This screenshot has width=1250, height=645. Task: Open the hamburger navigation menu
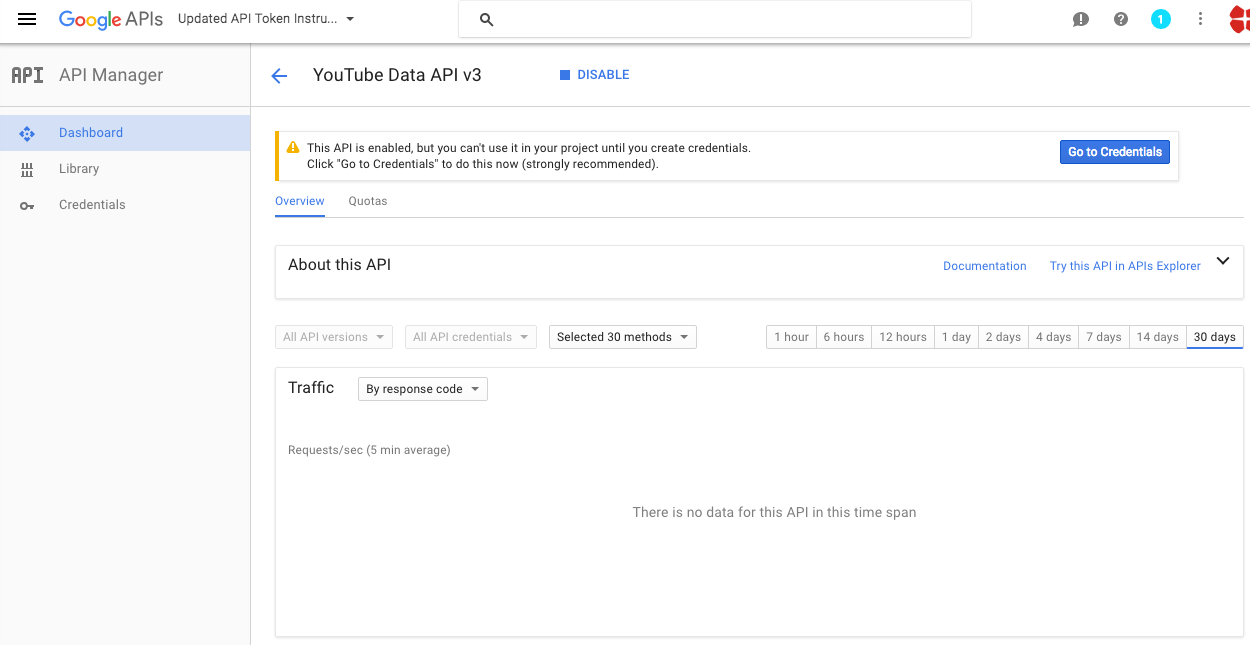(x=27, y=19)
